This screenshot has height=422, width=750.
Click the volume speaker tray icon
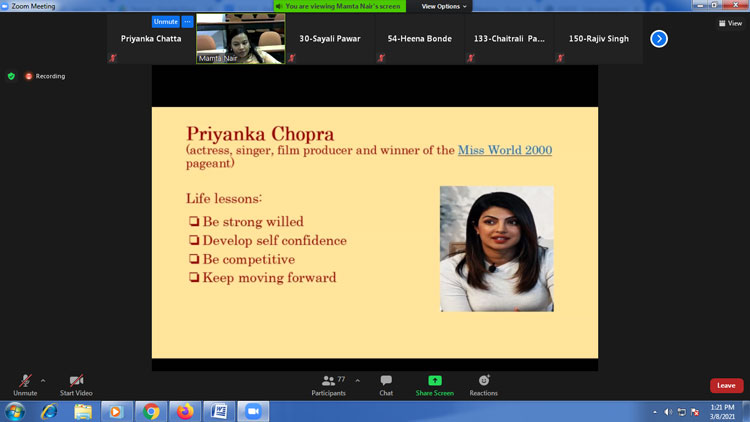pyautogui.click(x=668, y=412)
